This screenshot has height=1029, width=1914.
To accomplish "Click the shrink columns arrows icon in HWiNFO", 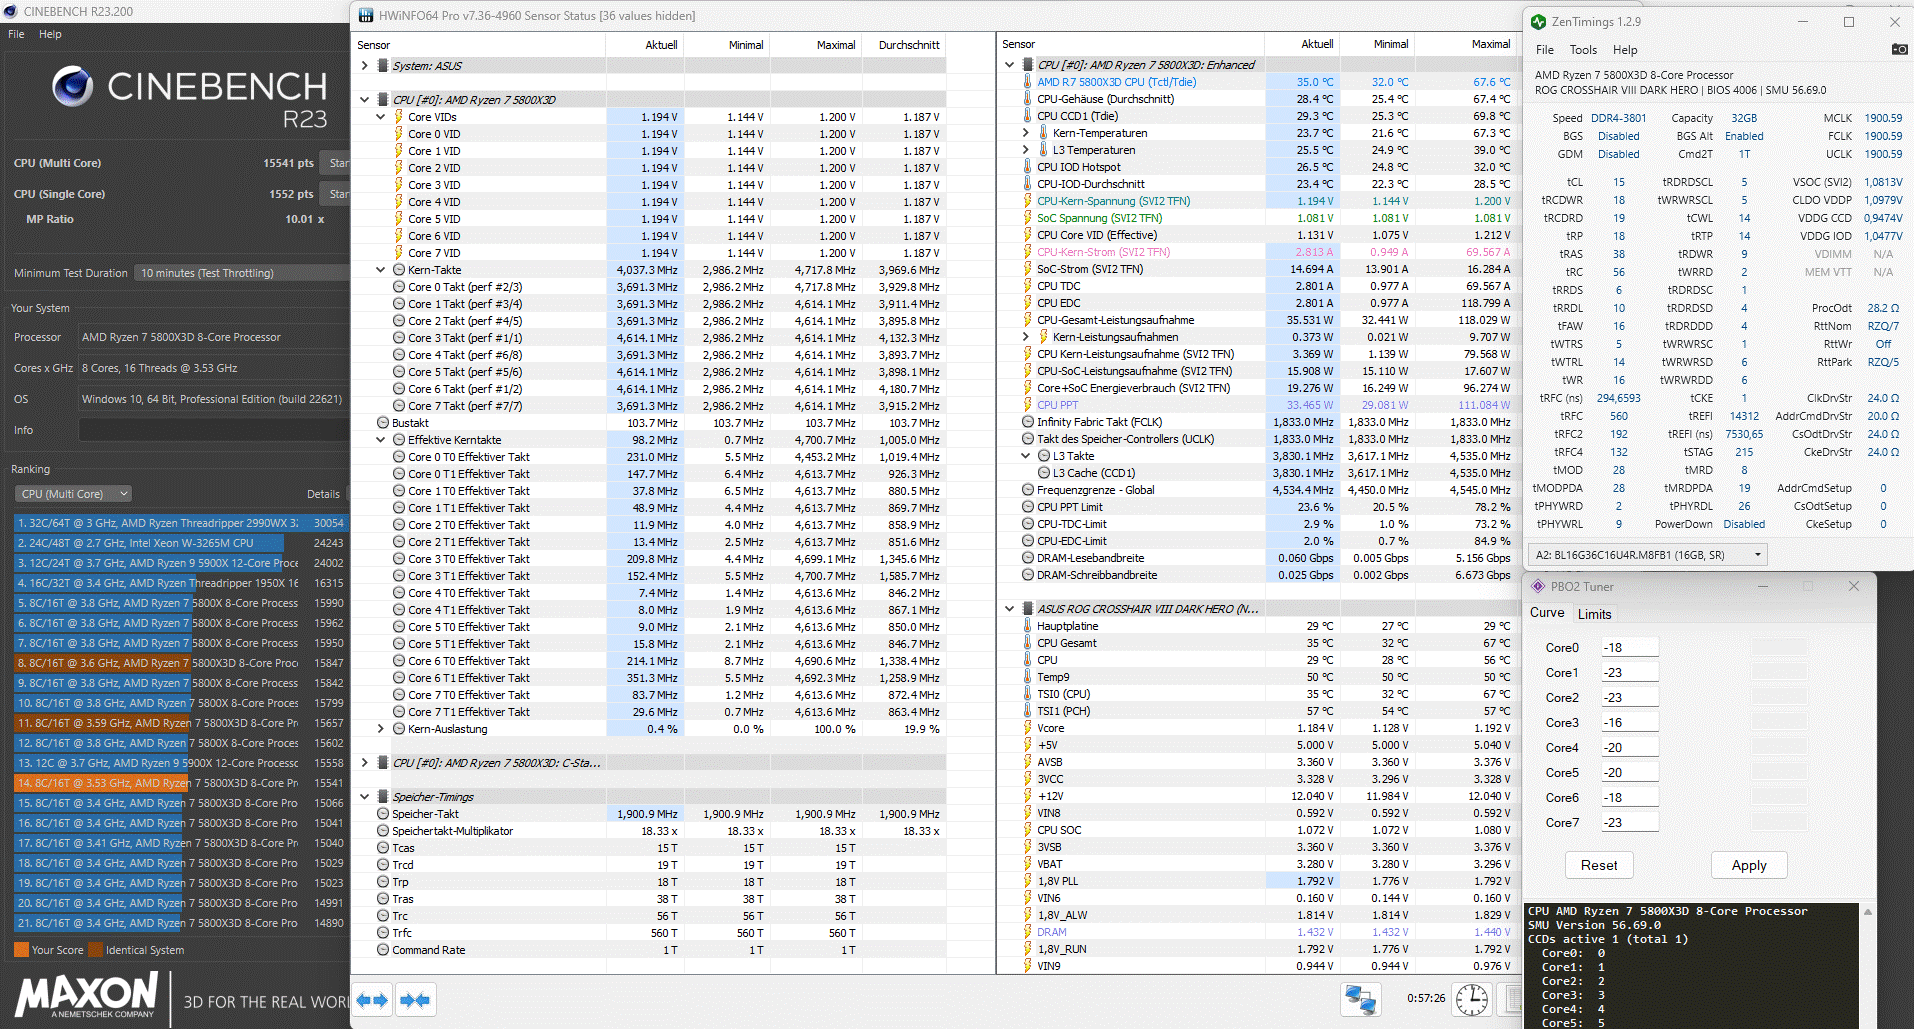I will [x=415, y=1000].
